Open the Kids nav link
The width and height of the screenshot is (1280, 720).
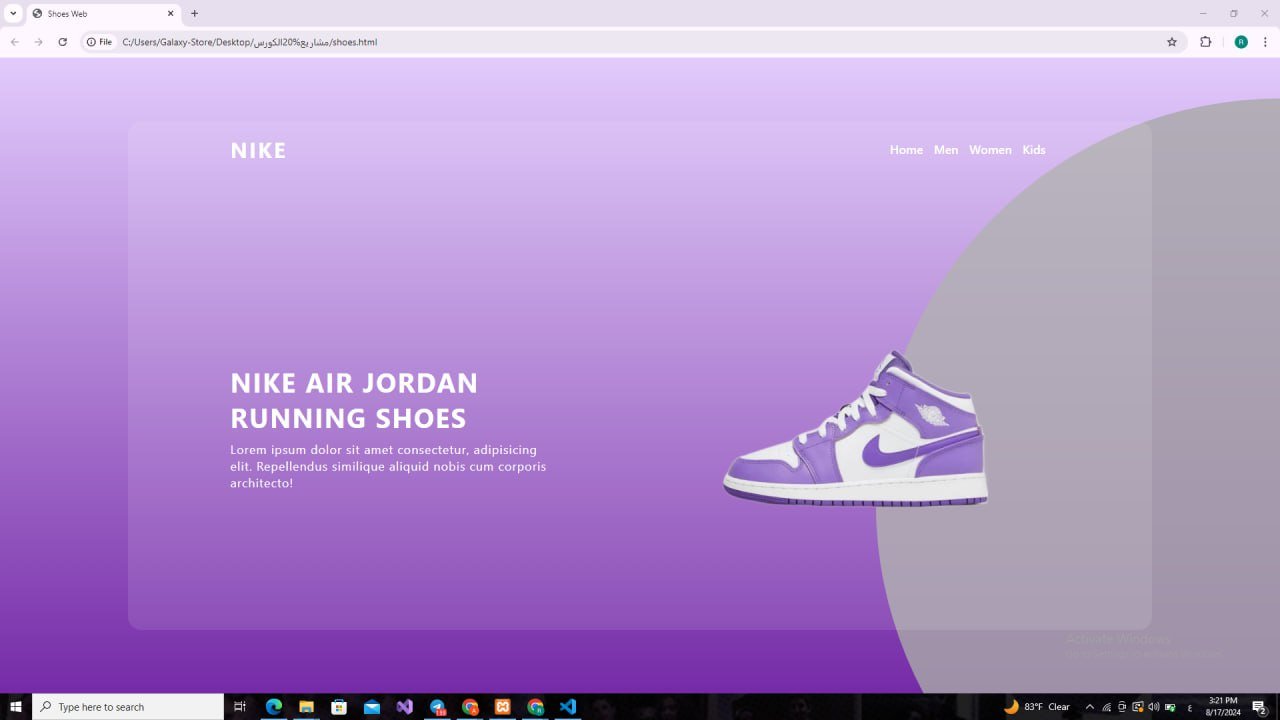1034,150
